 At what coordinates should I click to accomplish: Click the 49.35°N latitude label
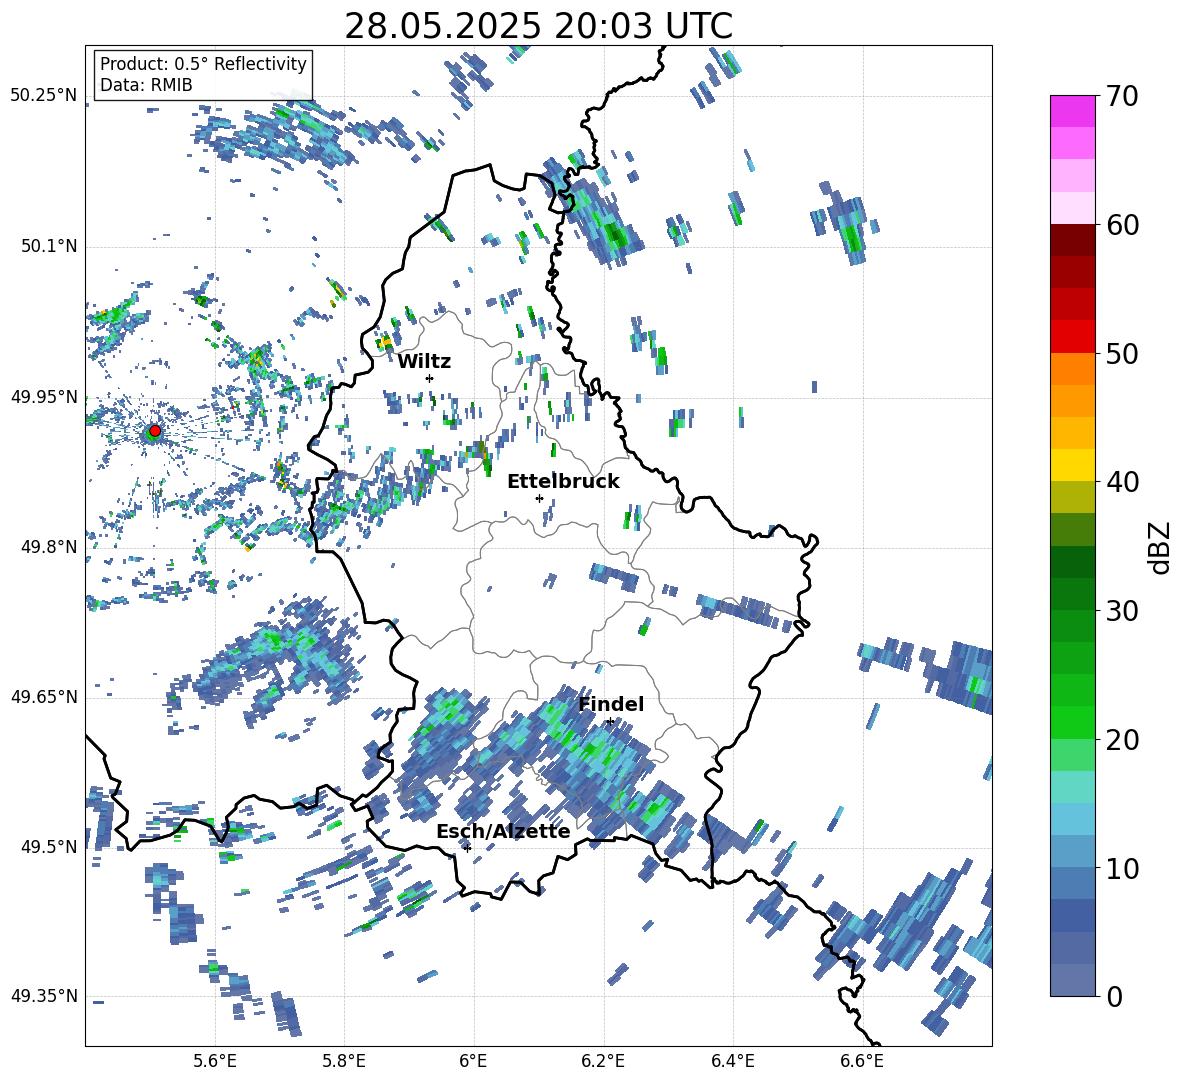(x=44, y=996)
